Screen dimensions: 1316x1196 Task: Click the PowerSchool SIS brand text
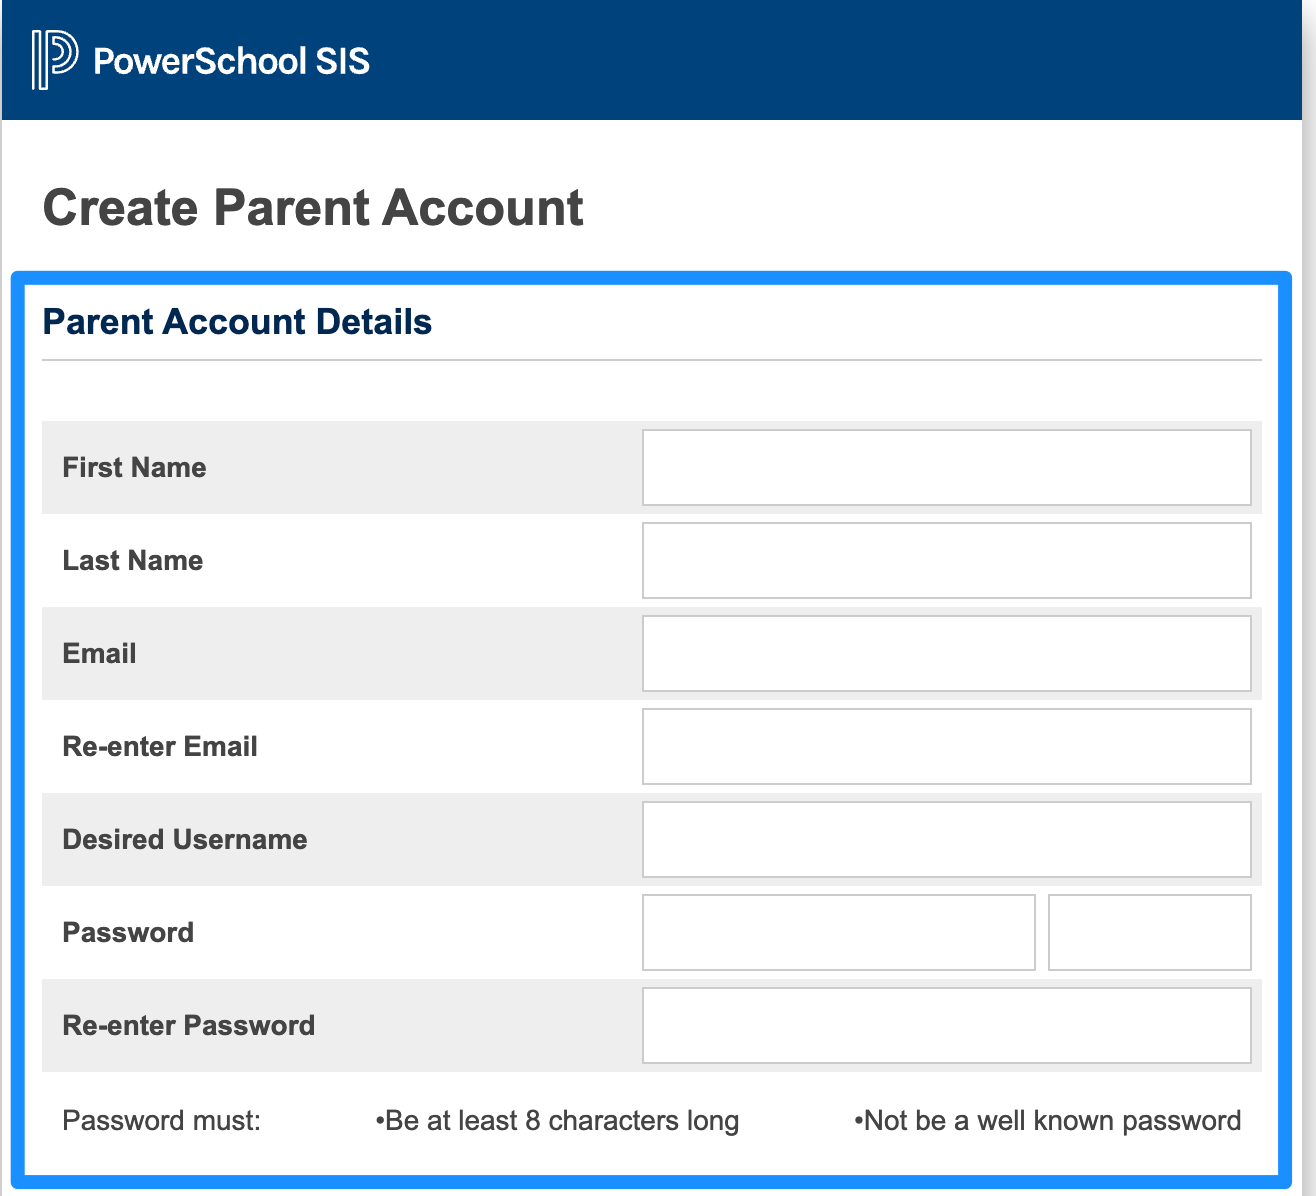pos(229,60)
